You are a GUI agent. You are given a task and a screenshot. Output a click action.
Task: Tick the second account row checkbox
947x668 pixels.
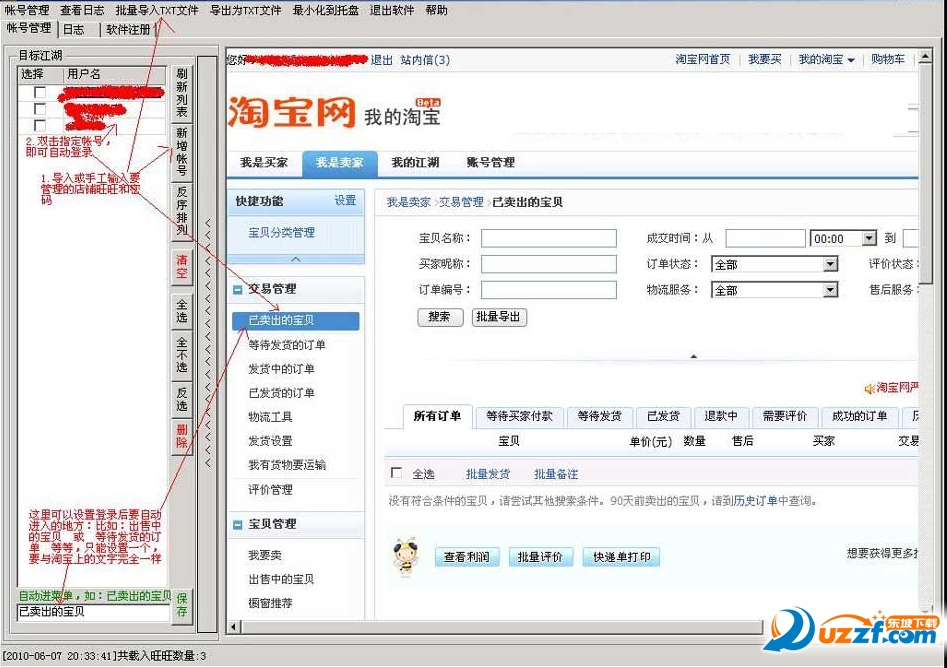point(40,109)
